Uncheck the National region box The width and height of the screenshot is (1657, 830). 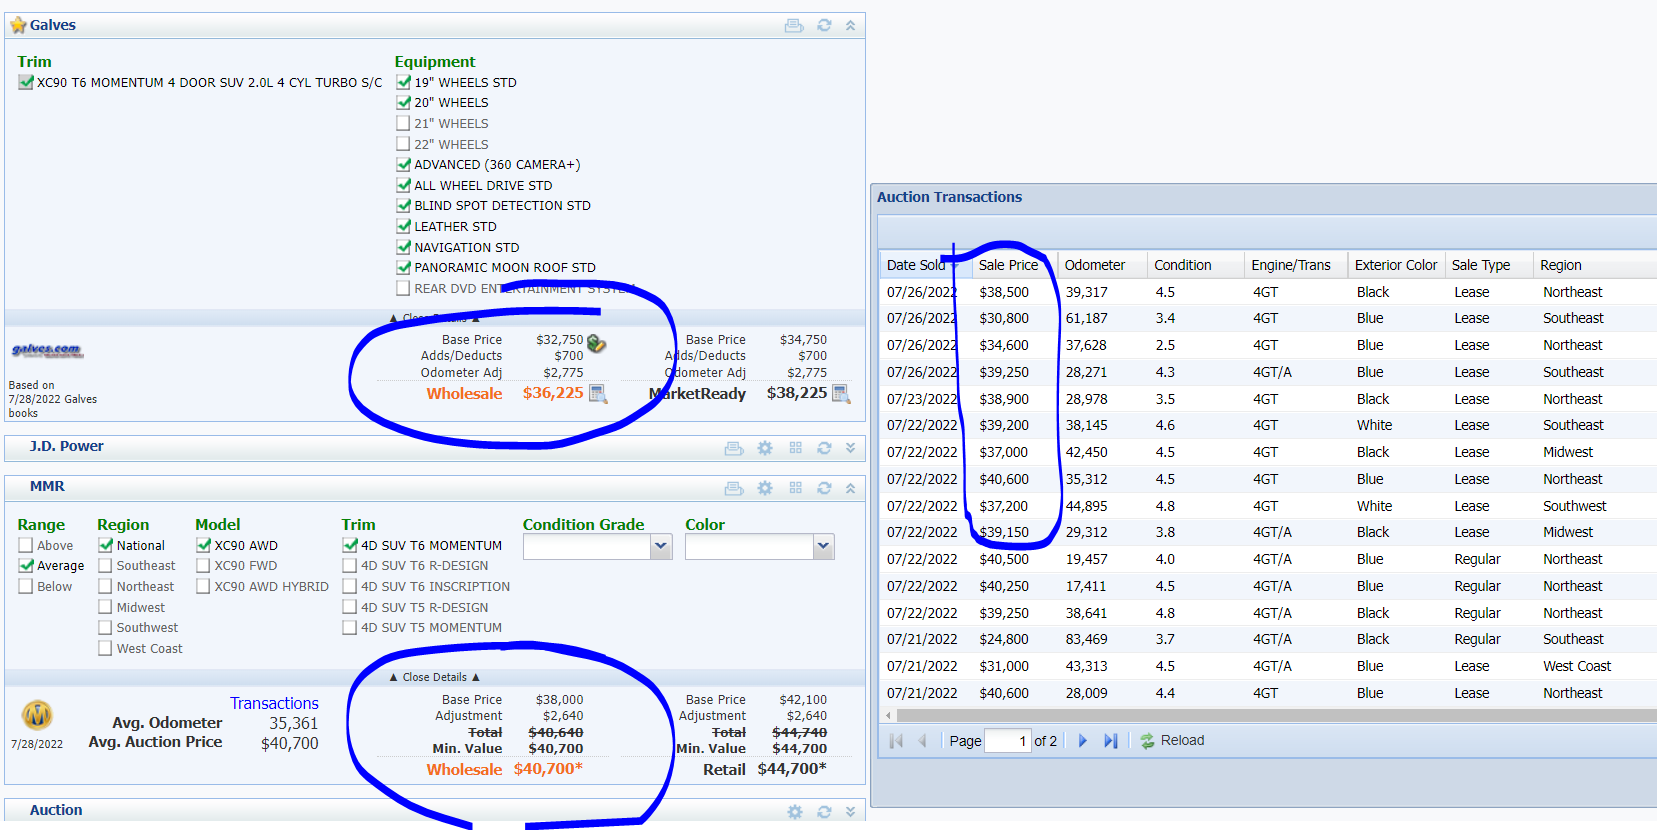point(105,545)
